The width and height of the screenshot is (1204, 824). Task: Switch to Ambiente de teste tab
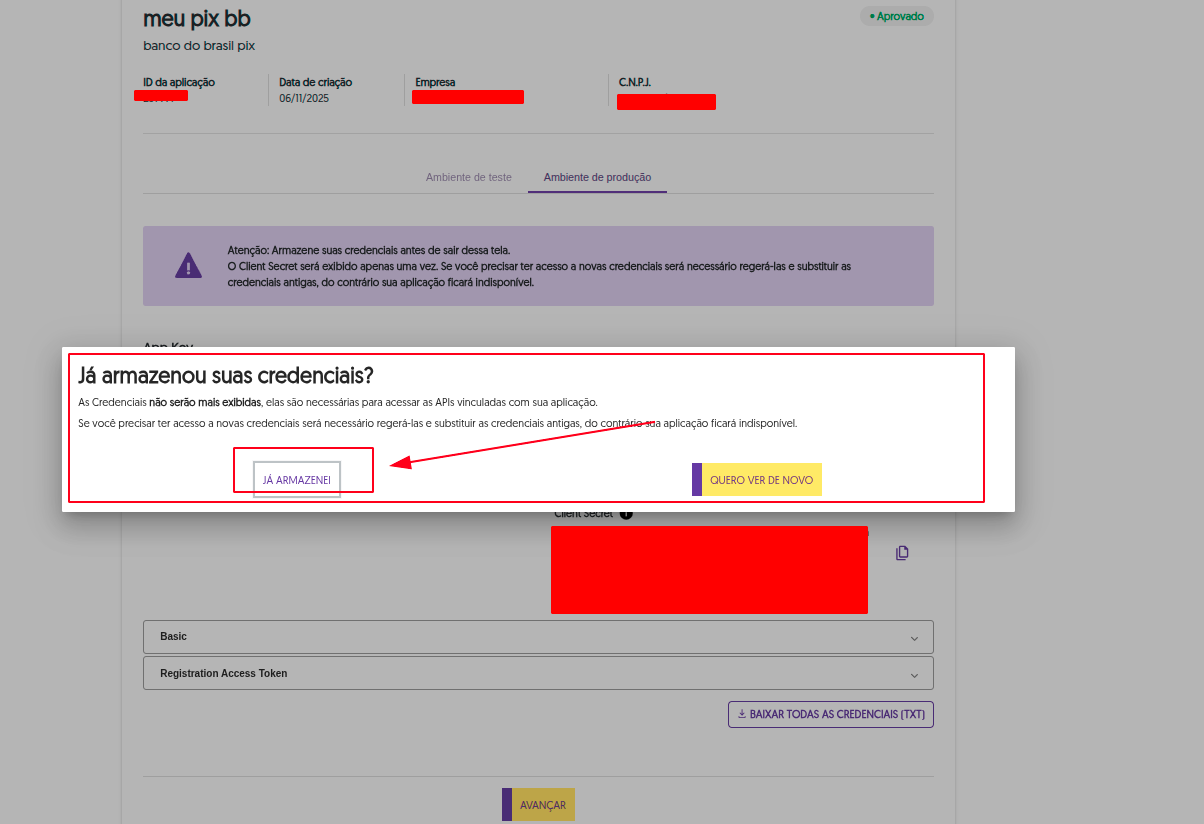[468, 178]
